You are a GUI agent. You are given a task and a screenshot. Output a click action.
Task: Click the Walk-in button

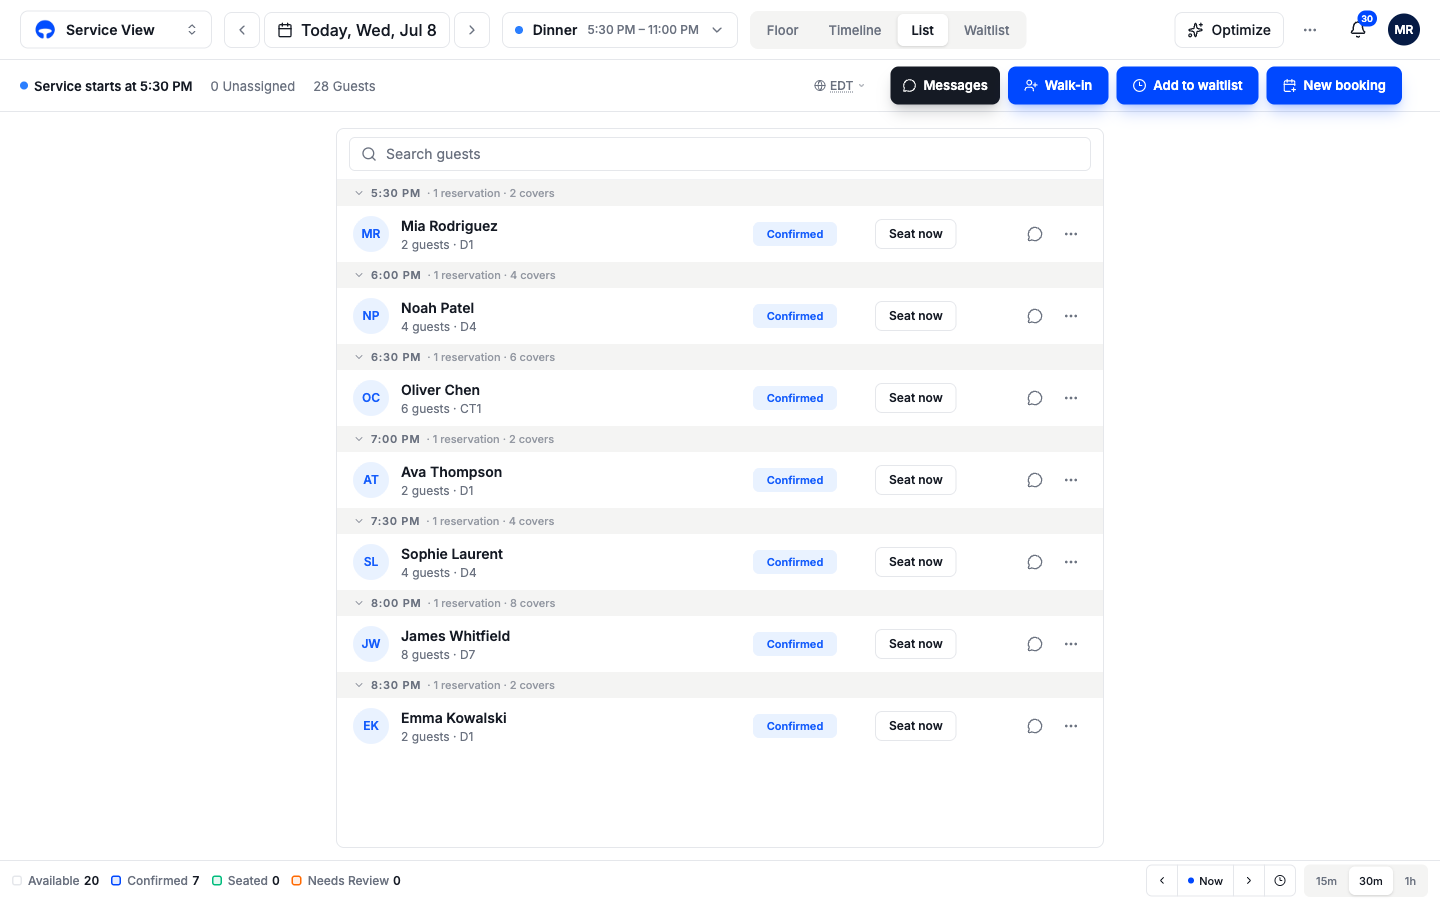click(x=1058, y=86)
